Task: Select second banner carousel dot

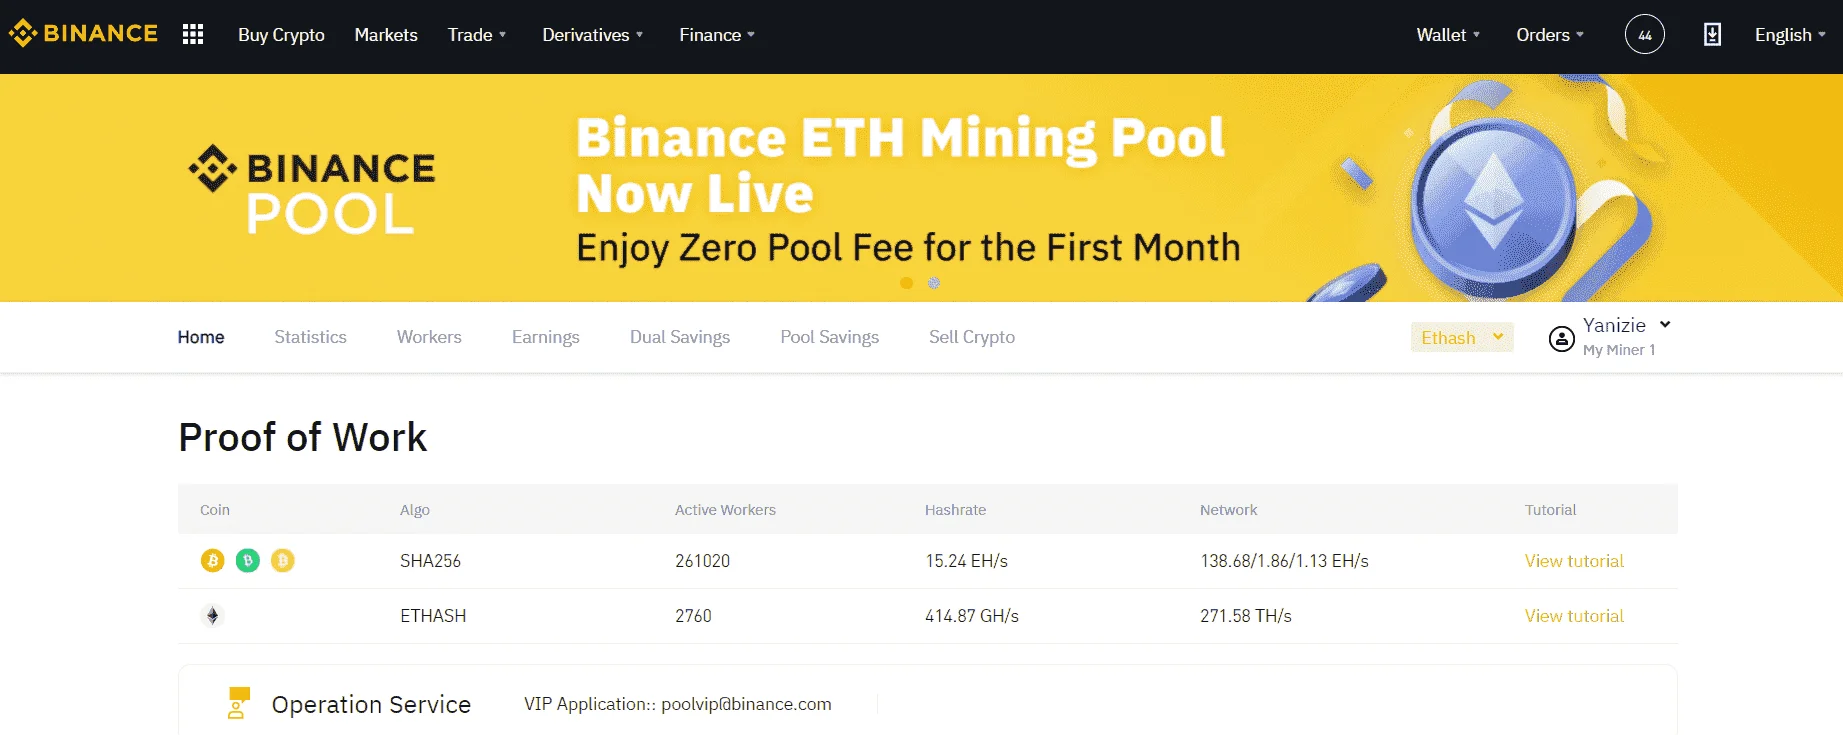Action: tap(934, 283)
